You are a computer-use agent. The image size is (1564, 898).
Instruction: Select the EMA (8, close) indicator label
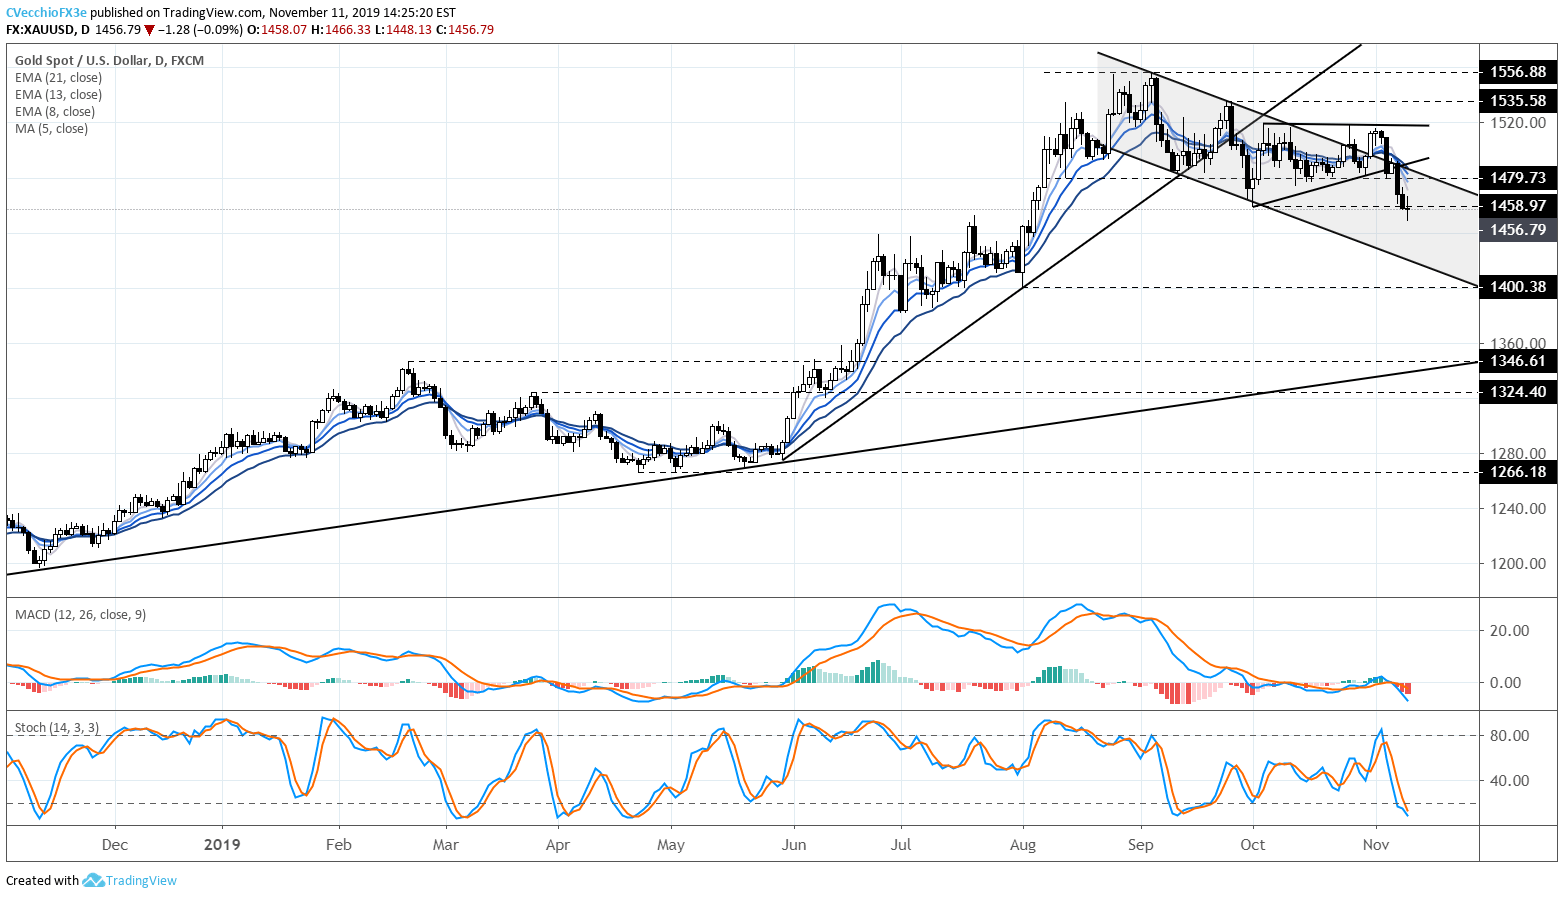(55, 112)
